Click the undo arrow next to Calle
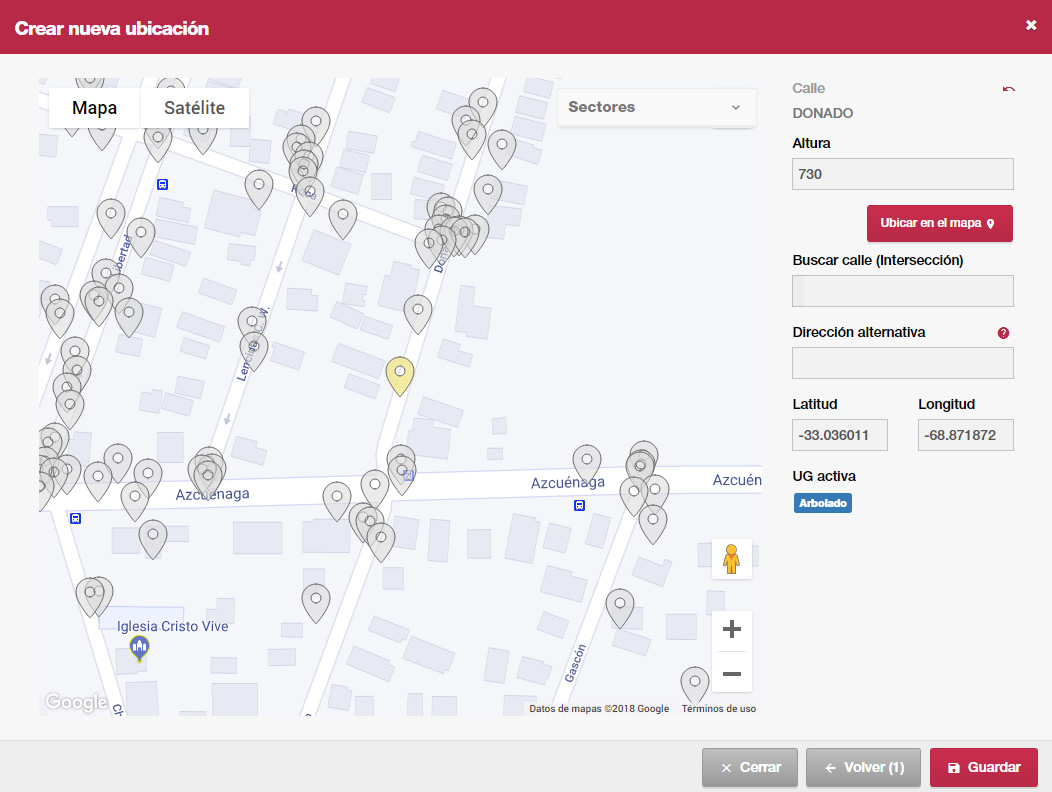The height and width of the screenshot is (792, 1052). (1008, 89)
